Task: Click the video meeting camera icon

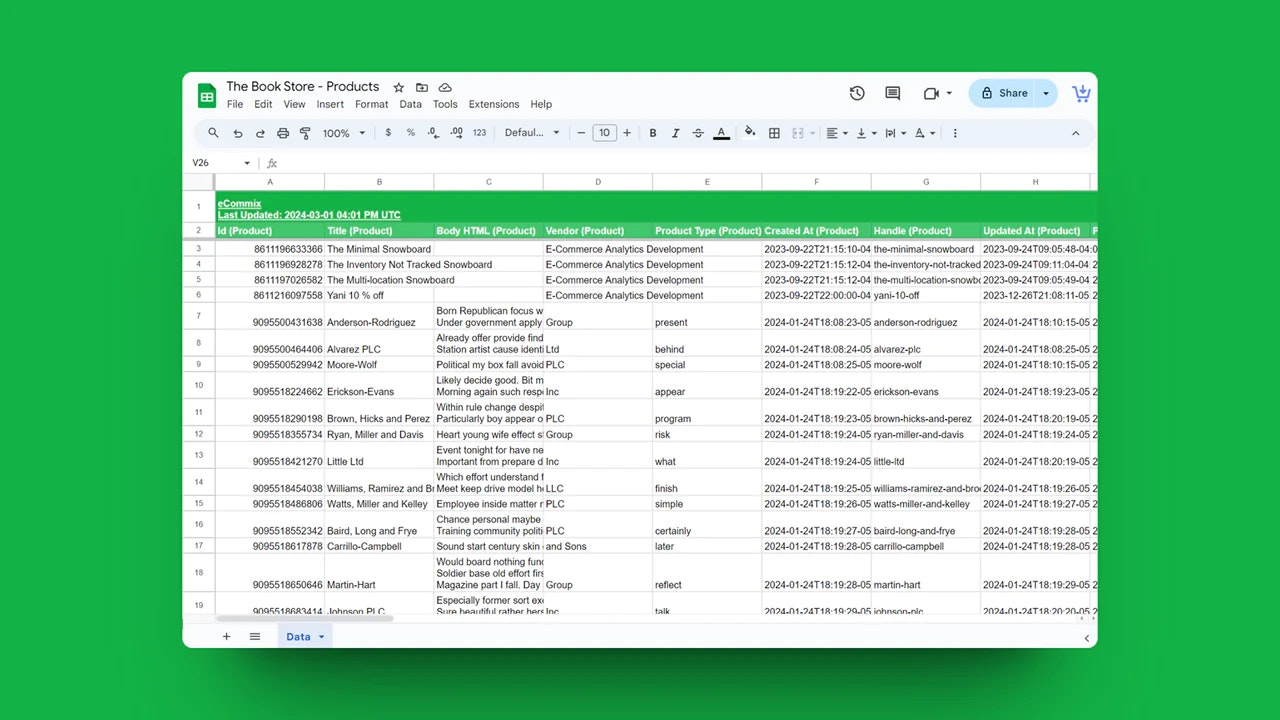Action: pyautogui.click(x=931, y=93)
